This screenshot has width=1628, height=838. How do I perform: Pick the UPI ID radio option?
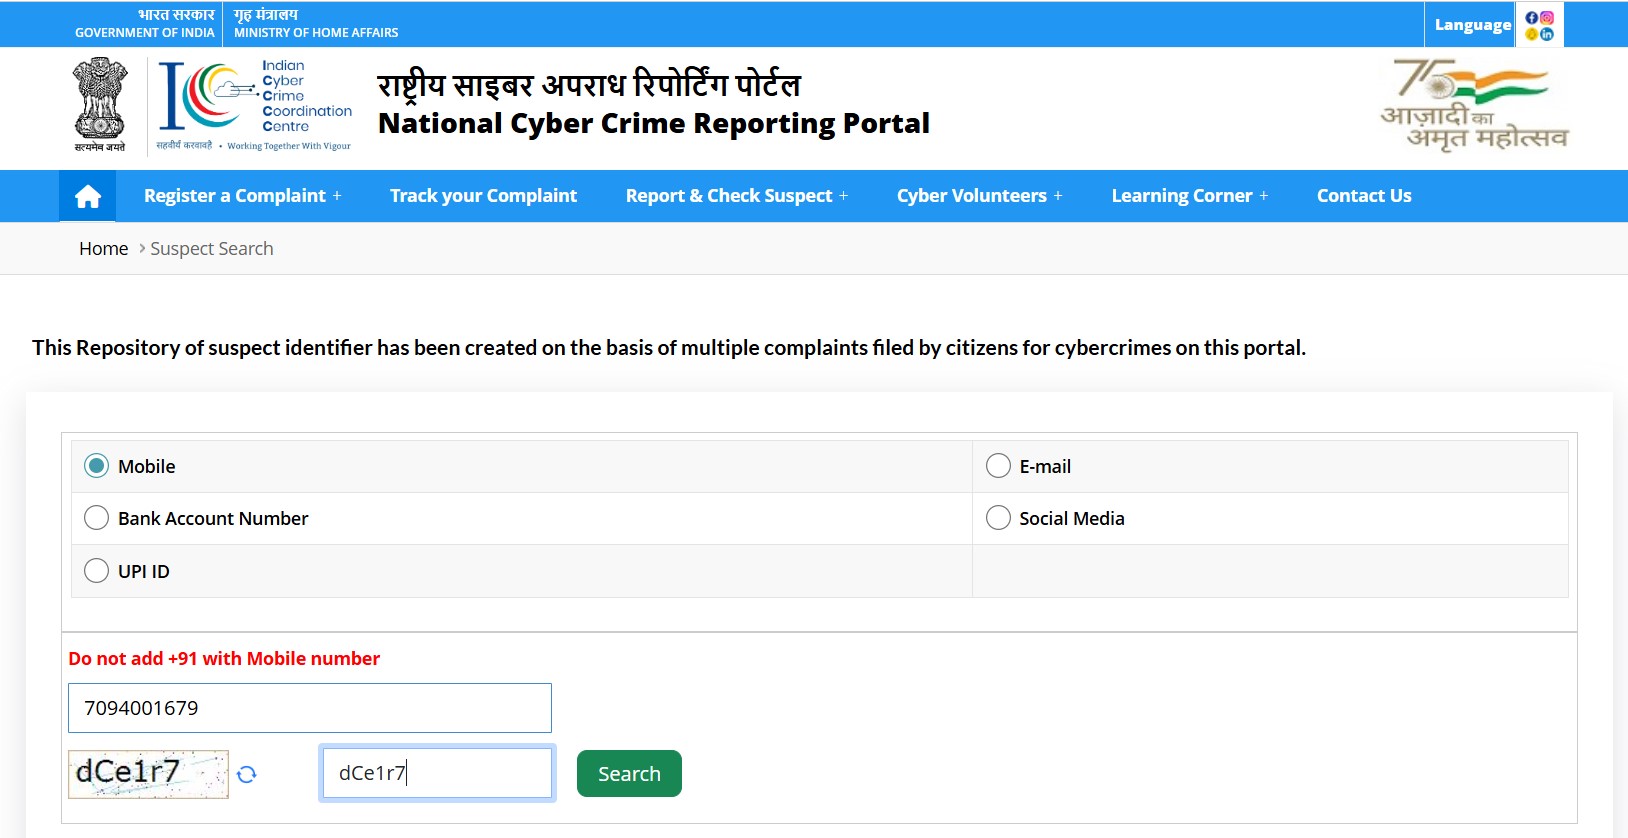[96, 571]
